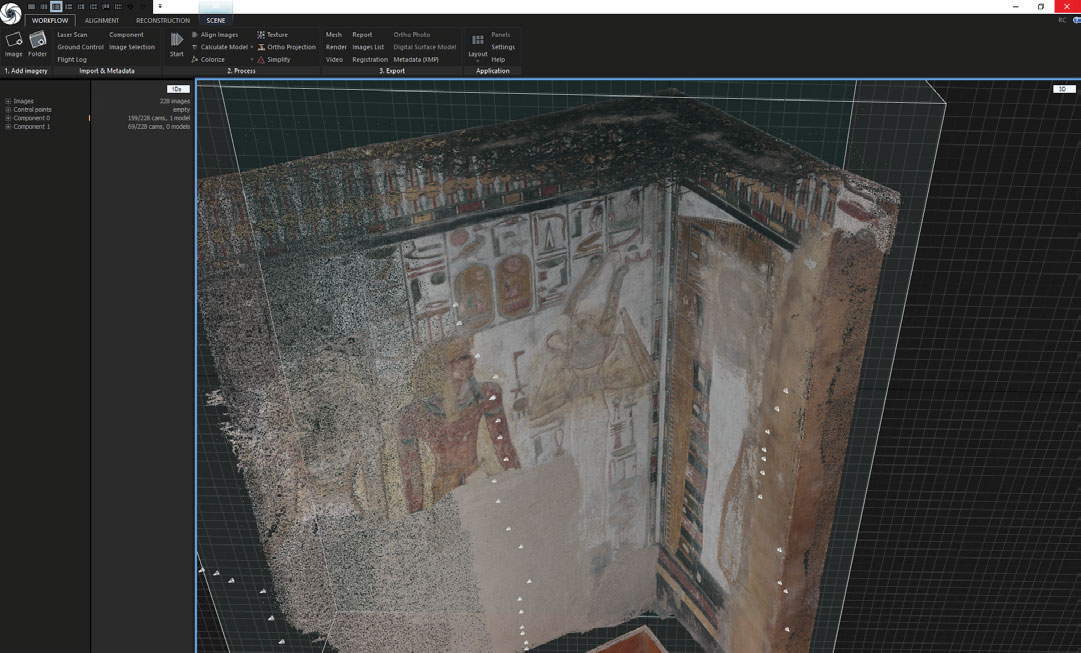Select the Control points row label
This screenshot has height=653, width=1081.
(32, 110)
